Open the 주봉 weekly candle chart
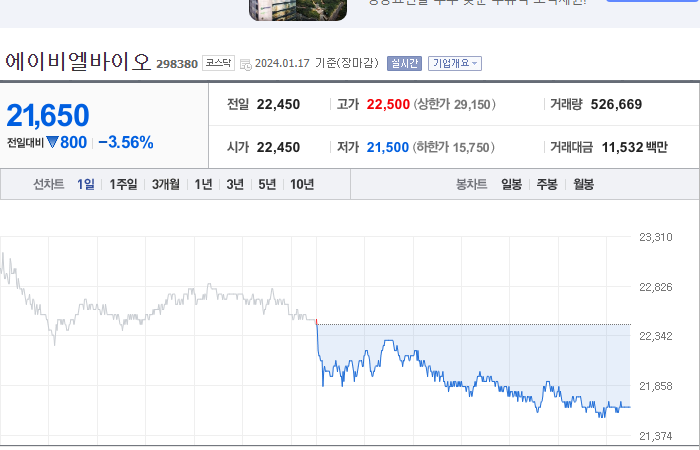700x450 pixels. tap(547, 184)
